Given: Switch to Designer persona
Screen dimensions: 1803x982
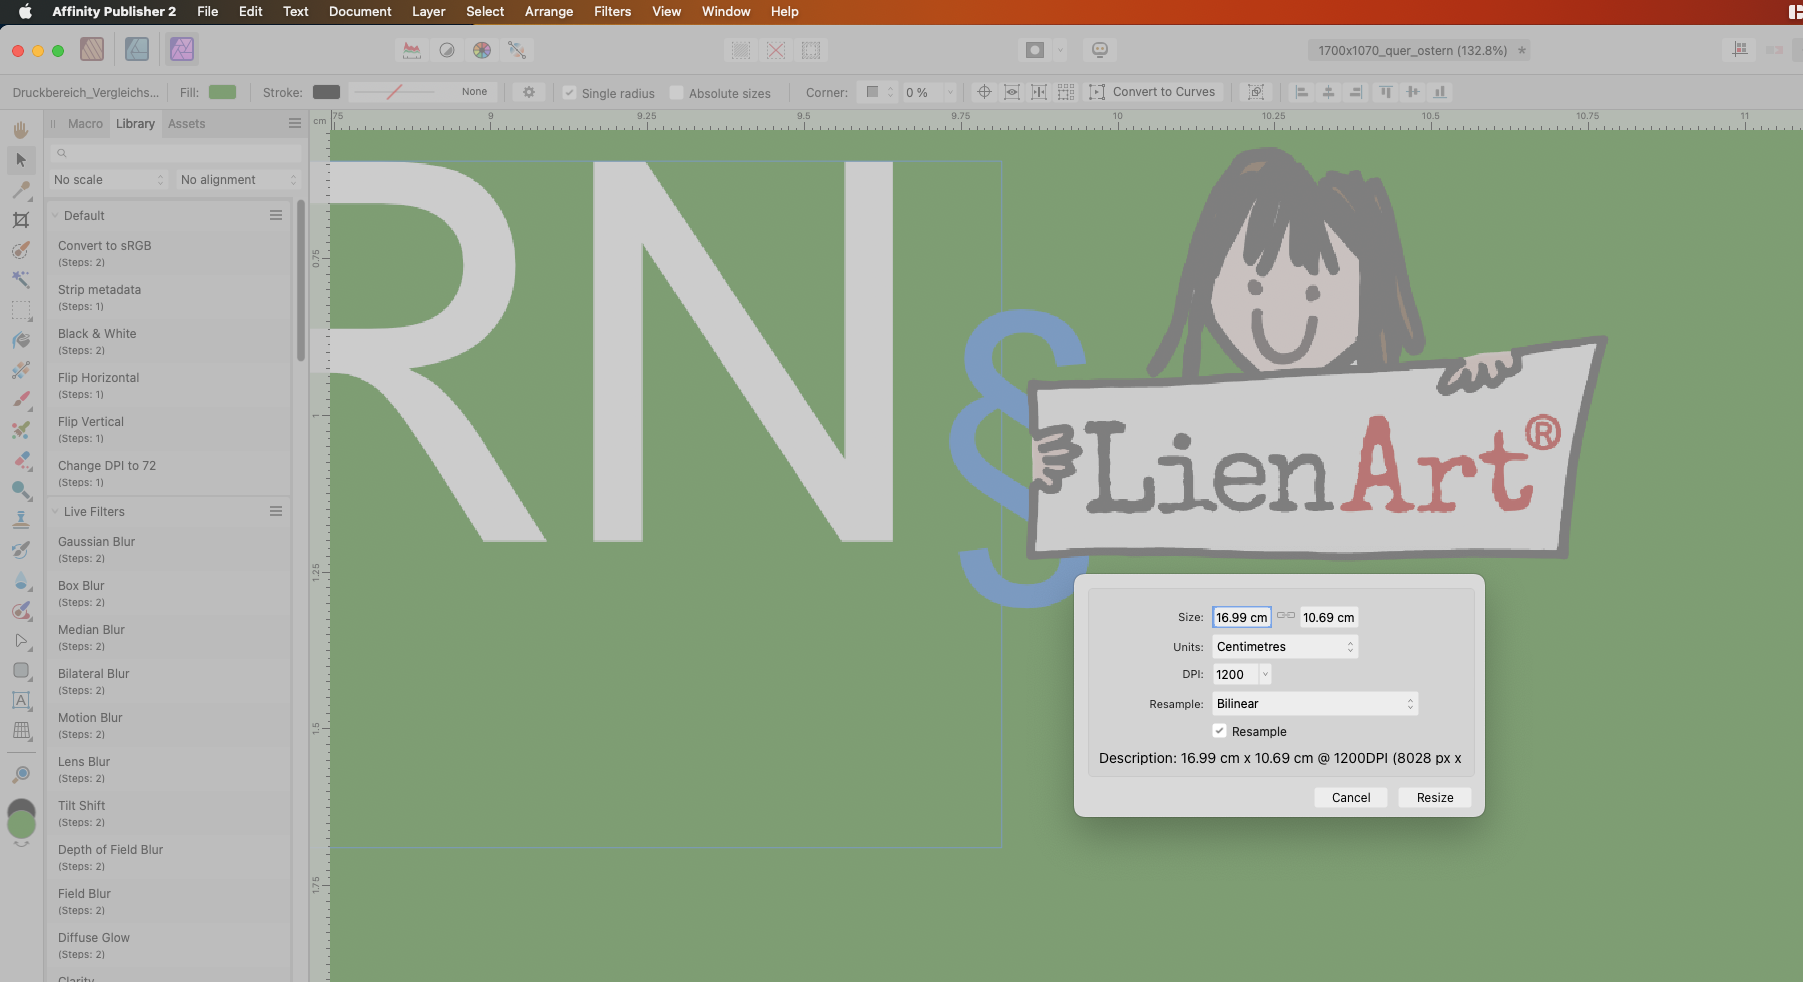Looking at the screenshot, I should pos(137,49).
